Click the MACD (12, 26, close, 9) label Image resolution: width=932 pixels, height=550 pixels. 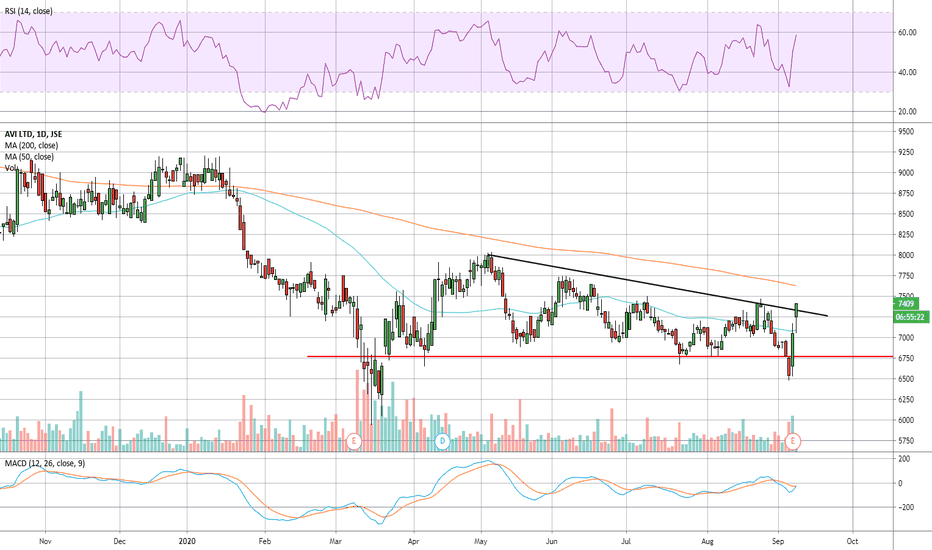[x=45, y=463]
